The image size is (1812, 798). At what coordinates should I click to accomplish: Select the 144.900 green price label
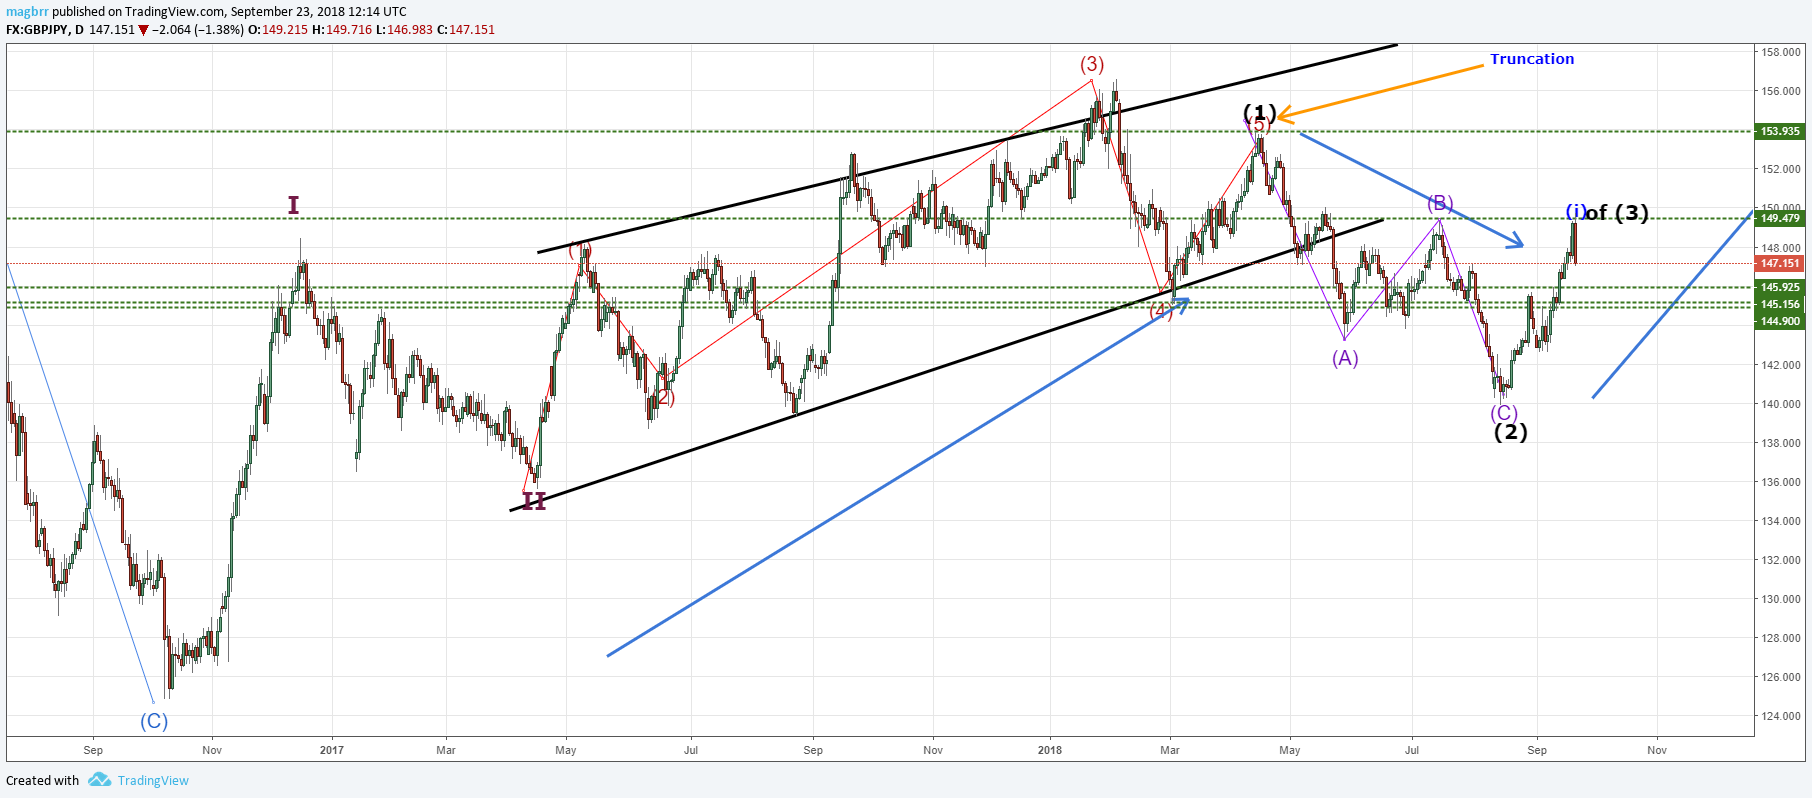(x=1780, y=321)
